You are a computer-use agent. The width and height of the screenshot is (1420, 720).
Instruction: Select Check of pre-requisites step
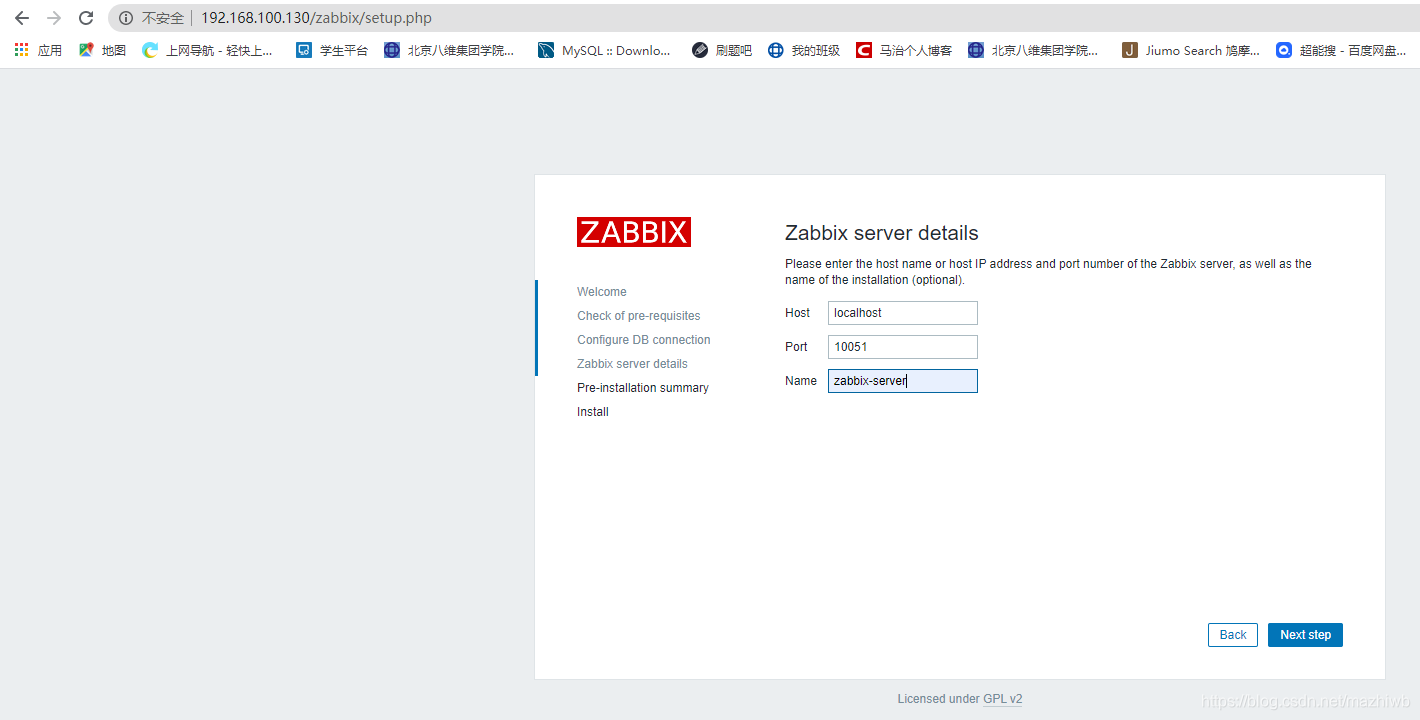click(639, 316)
